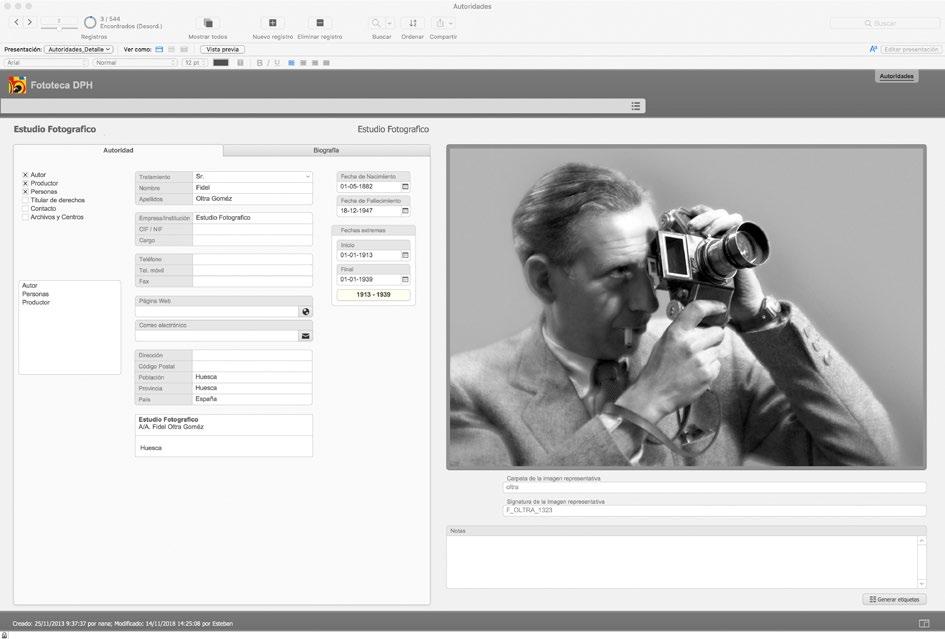Open the Presentación layout dropdown

pyautogui.click(x=78, y=49)
